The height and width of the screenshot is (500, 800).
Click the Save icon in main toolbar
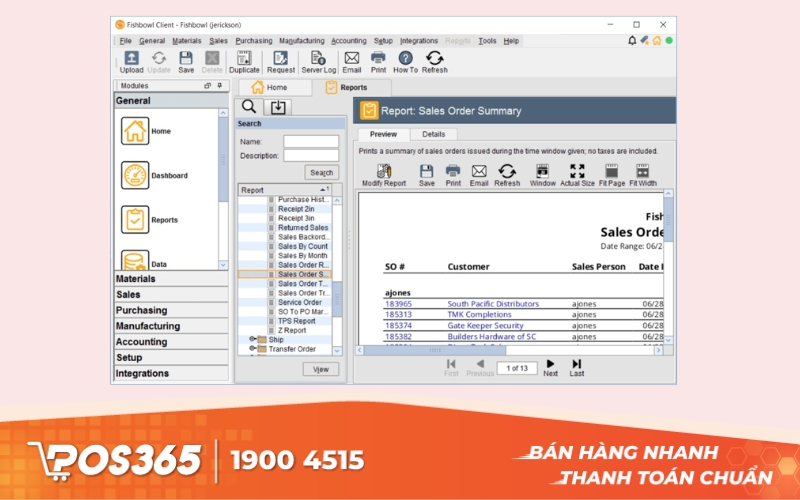tap(186, 58)
